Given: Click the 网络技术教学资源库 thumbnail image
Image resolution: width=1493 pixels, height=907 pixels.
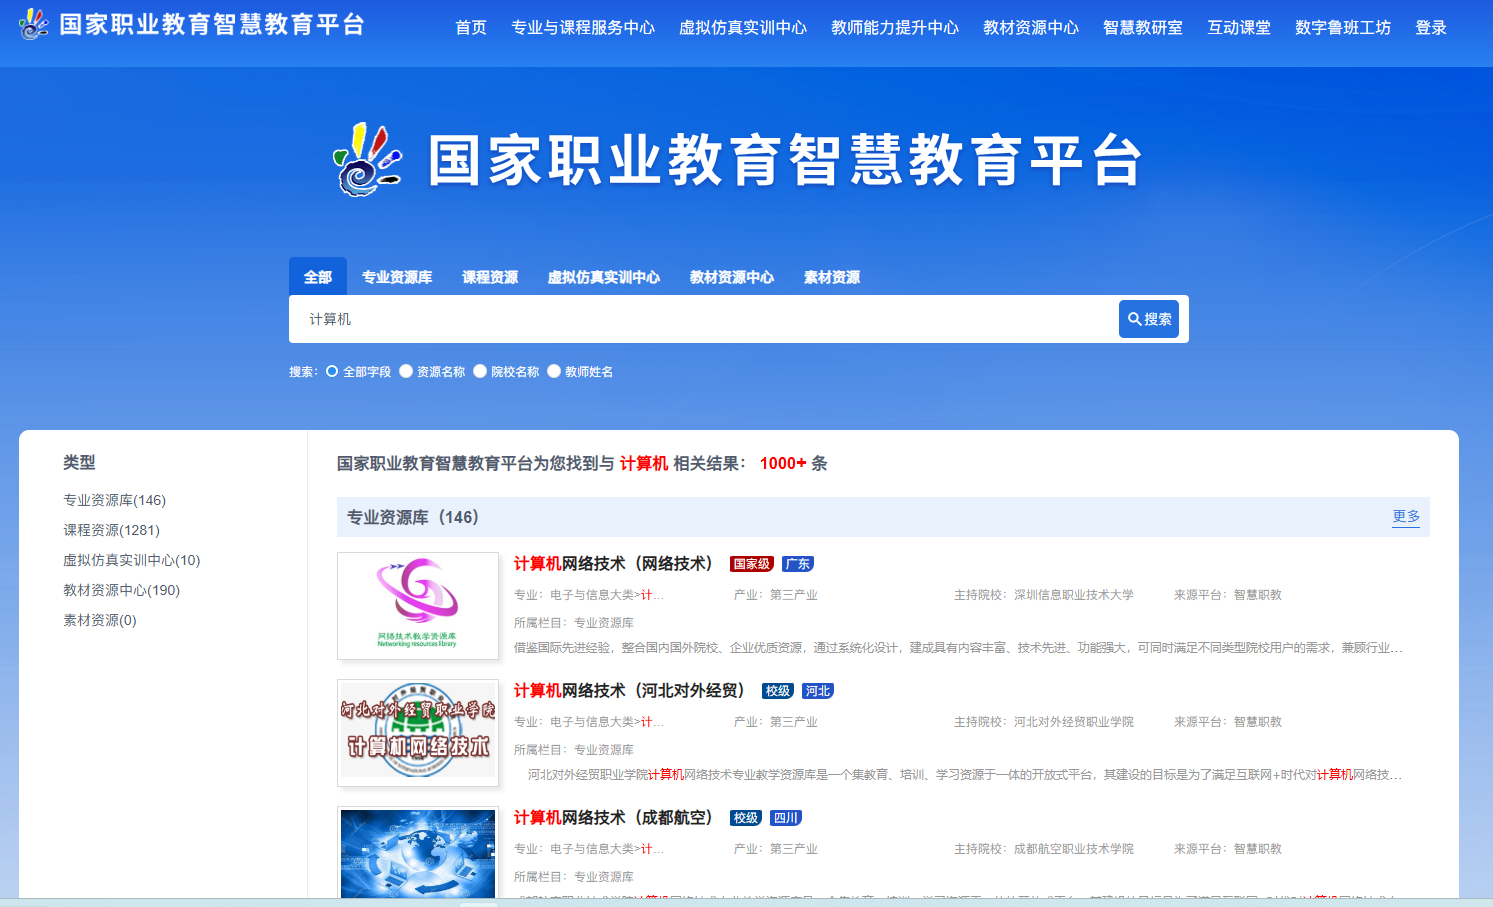Looking at the screenshot, I should (x=418, y=606).
